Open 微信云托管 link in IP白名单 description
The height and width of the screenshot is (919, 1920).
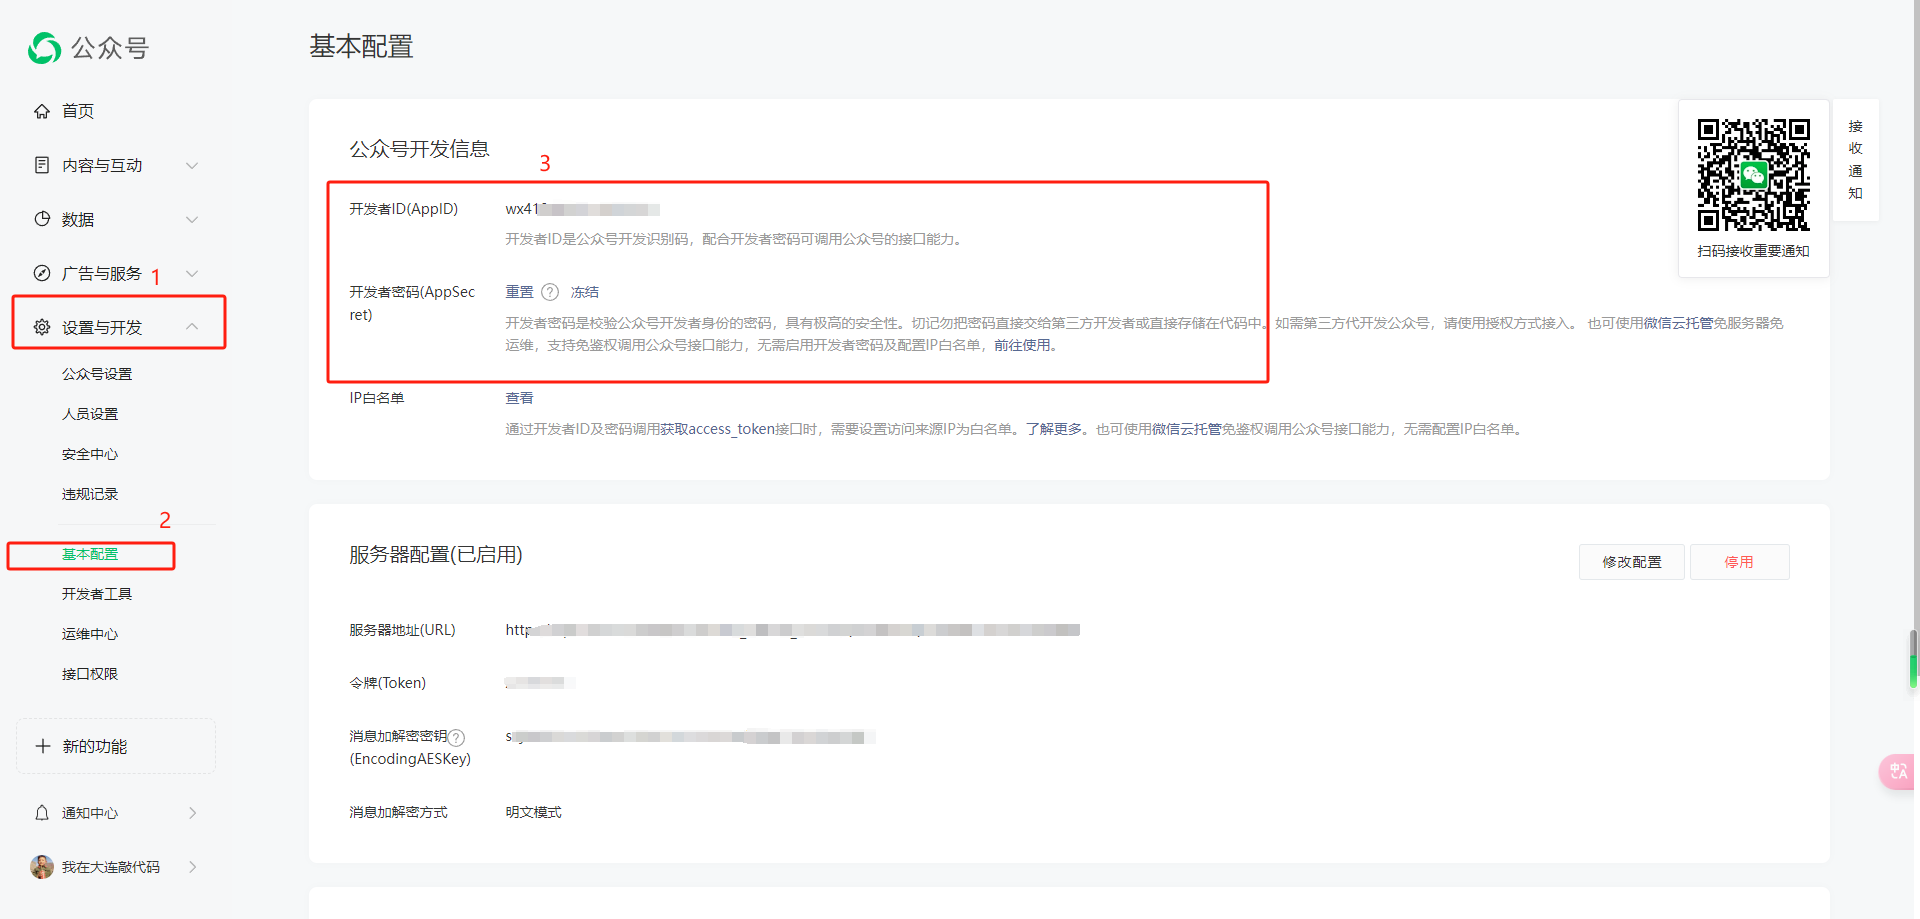click(1187, 429)
